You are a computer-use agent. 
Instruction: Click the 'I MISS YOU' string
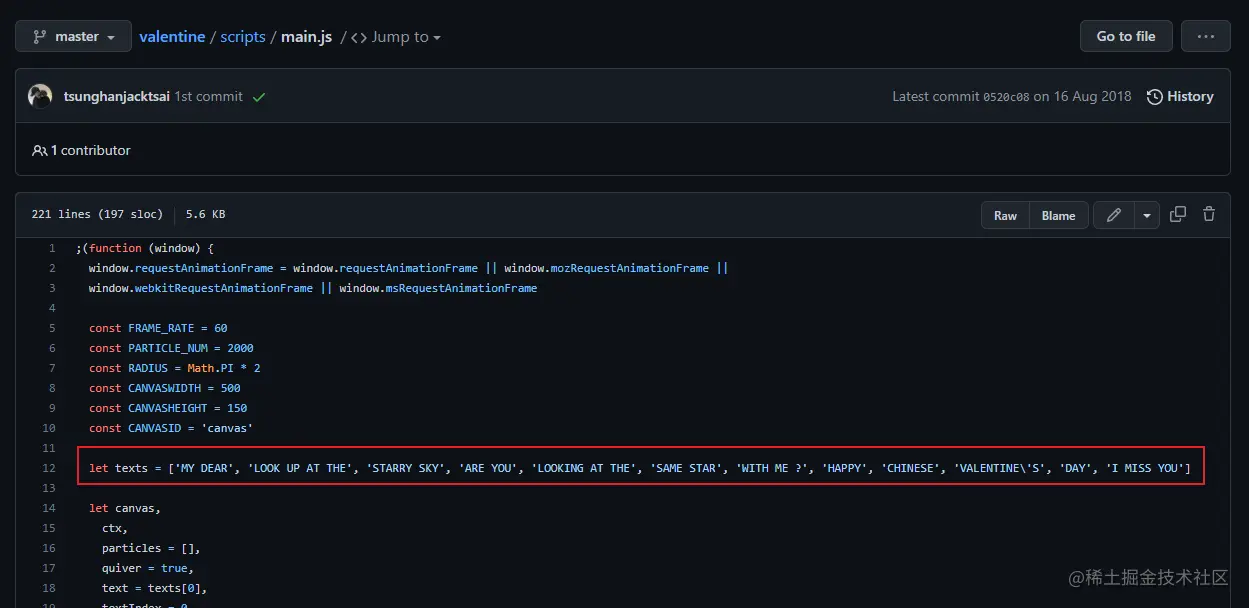pyautogui.click(x=1145, y=468)
